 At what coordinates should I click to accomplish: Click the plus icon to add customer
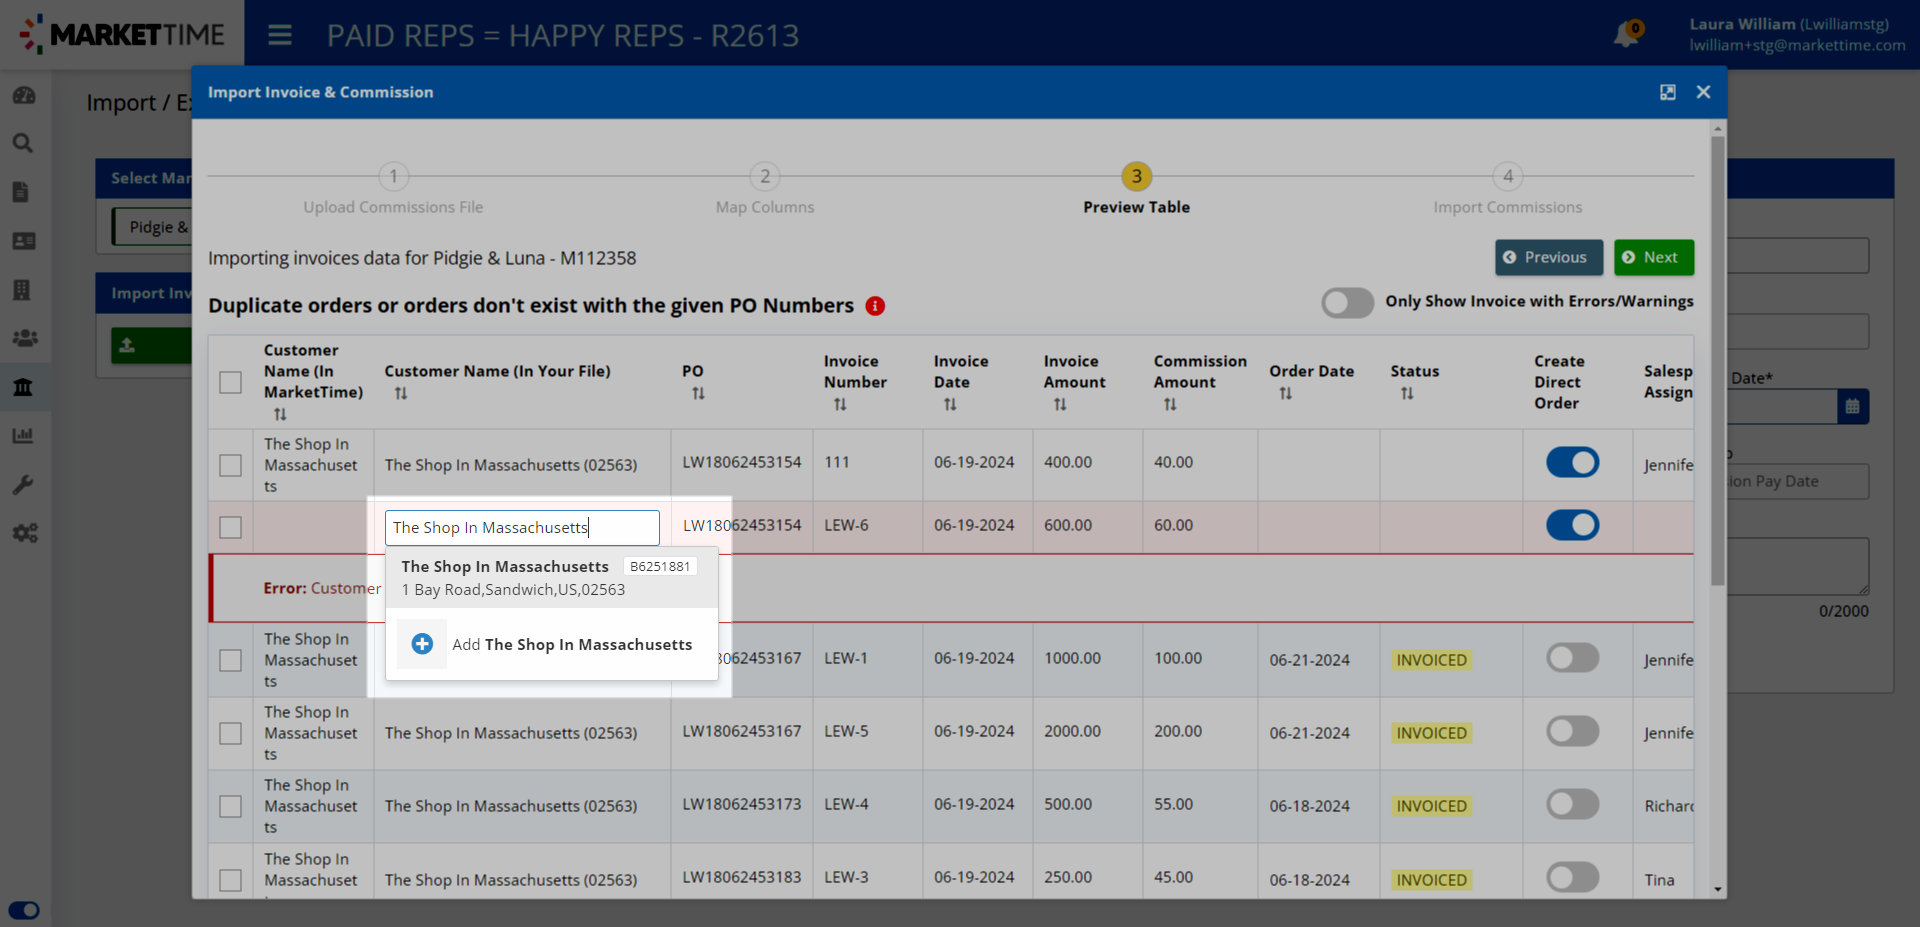(422, 644)
